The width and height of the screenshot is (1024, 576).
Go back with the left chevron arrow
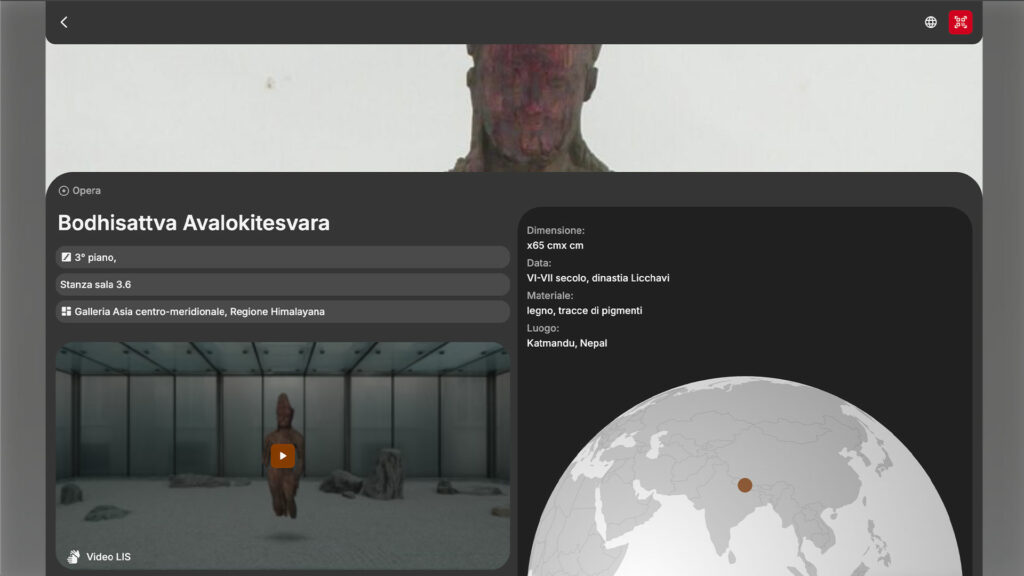point(64,22)
